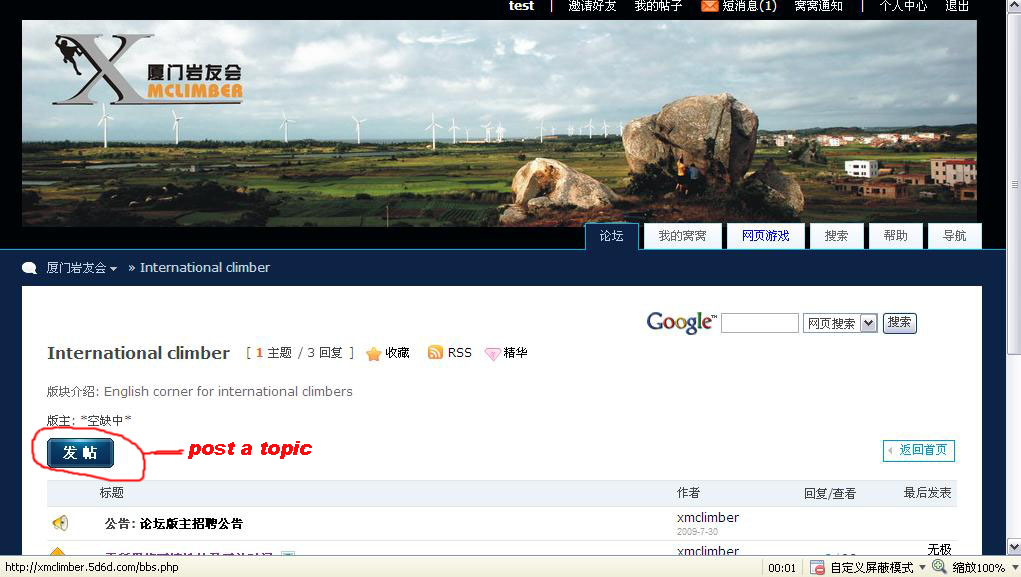1021x577 pixels.
Task: Open the 自定义屏蔽模式 status bar dropdown
Action: (921, 567)
